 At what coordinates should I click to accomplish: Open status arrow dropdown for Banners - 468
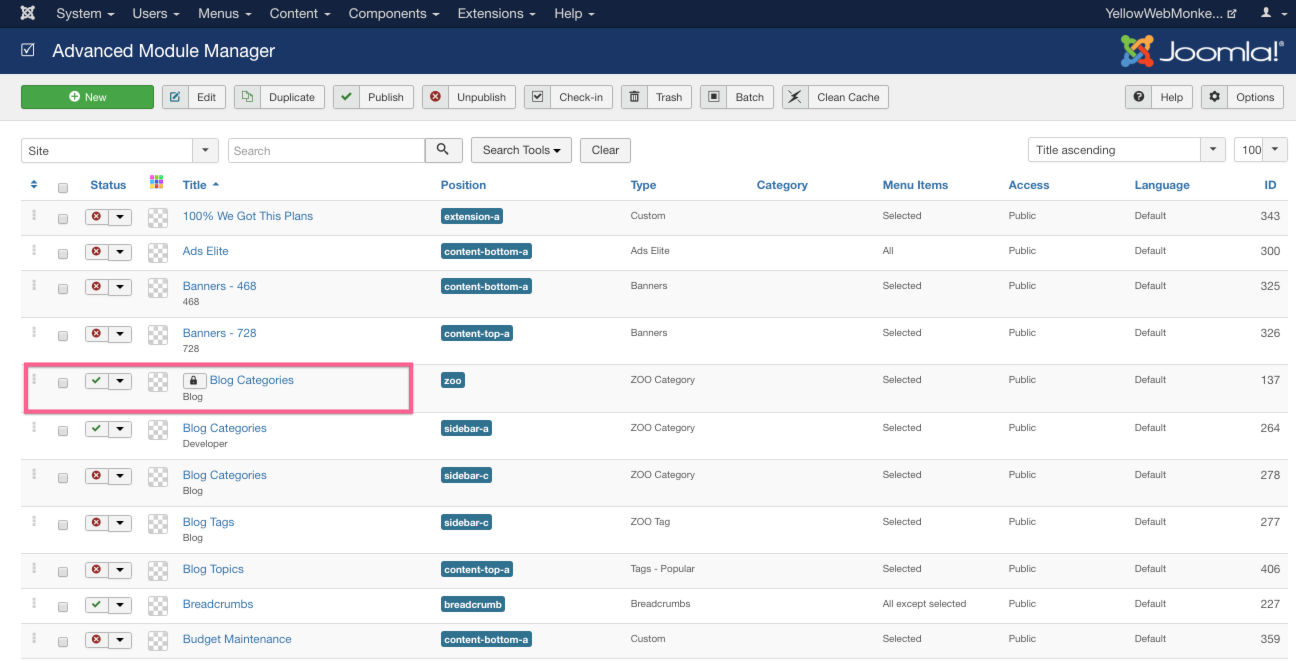pos(120,287)
